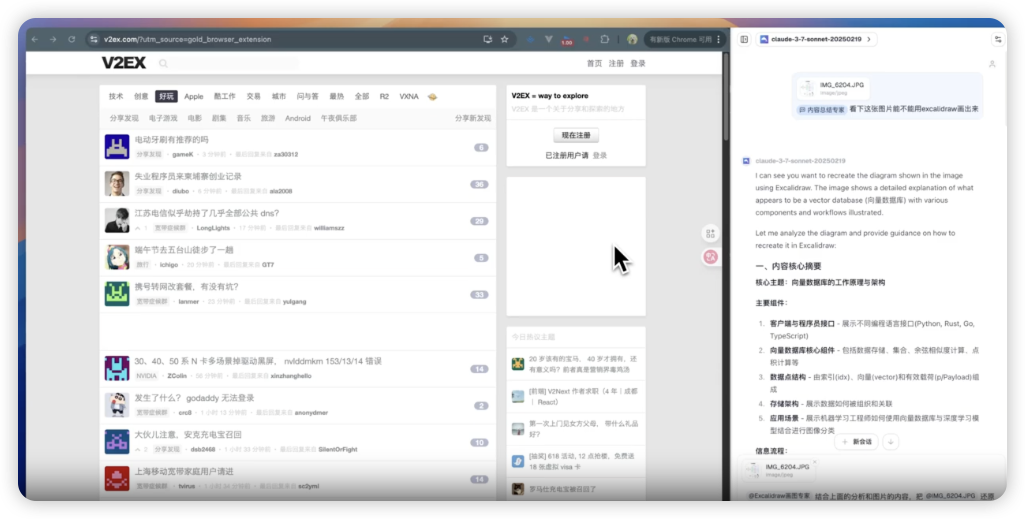Switch to the 最热 tab

(x=337, y=96)
